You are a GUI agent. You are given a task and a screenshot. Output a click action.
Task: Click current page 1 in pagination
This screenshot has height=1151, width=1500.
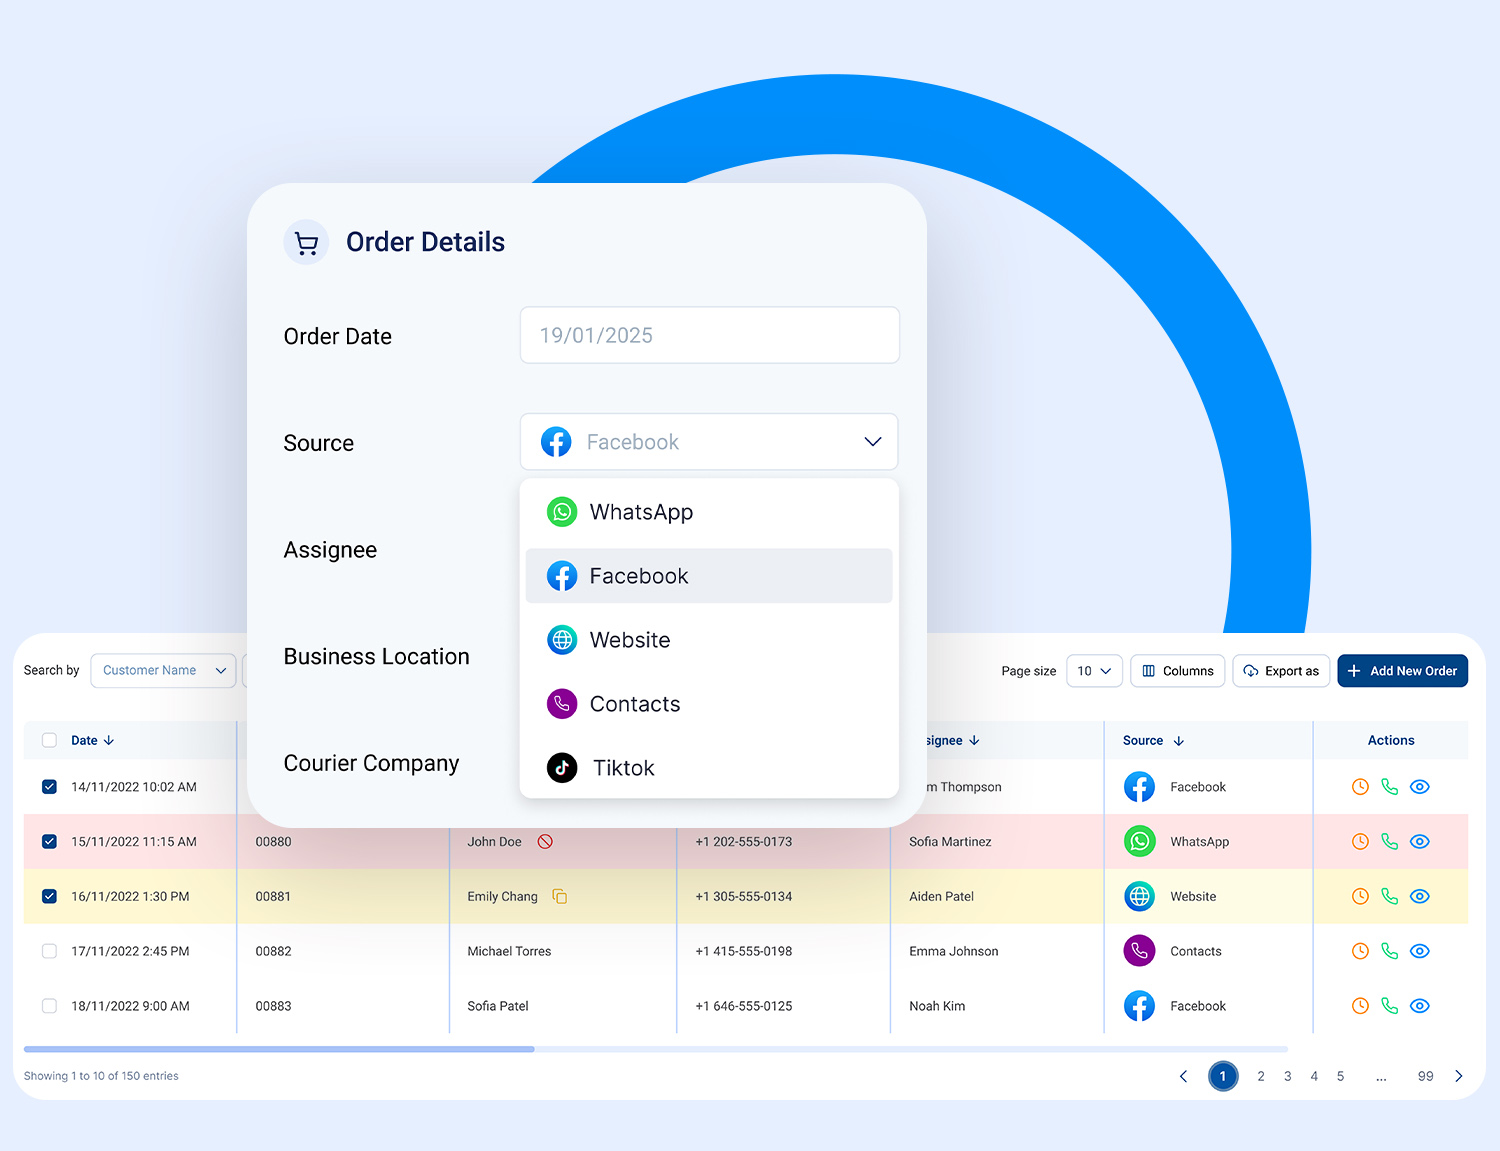coord(1223,1077)
